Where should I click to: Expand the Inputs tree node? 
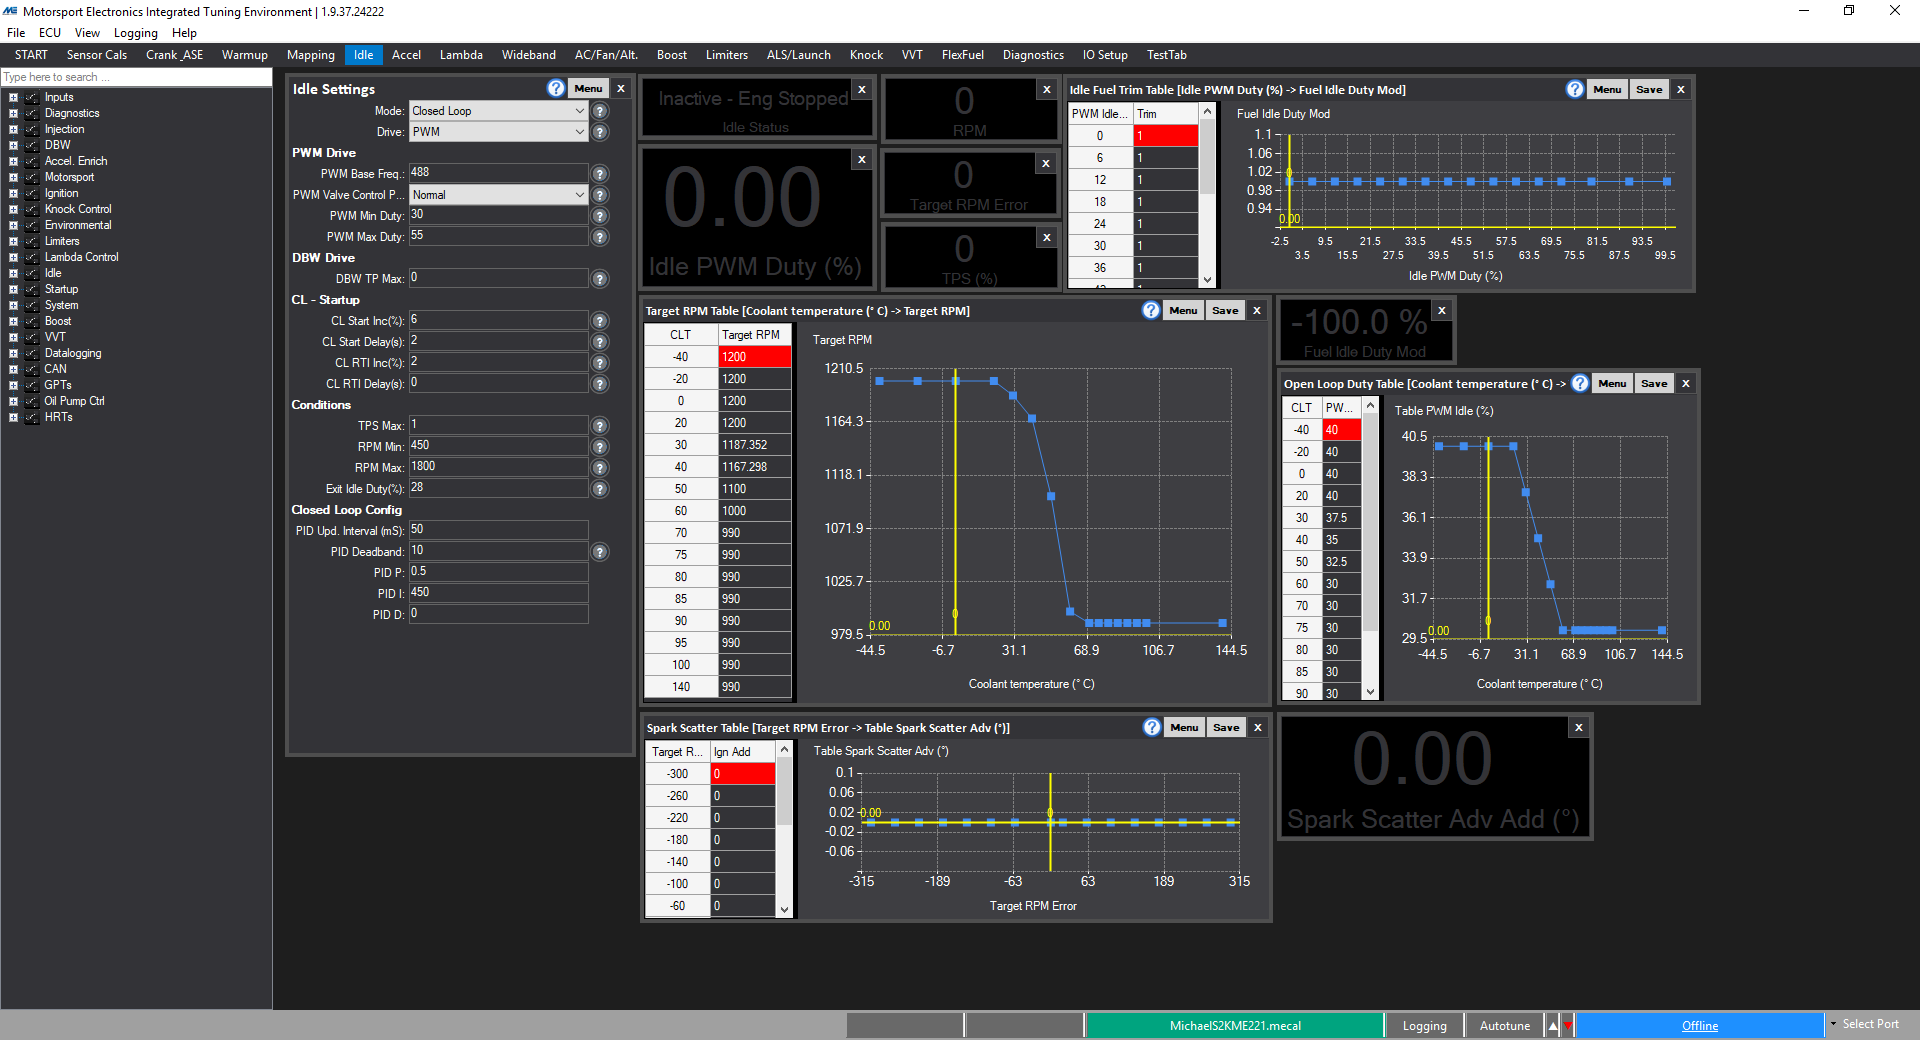(x=13, y=97)
